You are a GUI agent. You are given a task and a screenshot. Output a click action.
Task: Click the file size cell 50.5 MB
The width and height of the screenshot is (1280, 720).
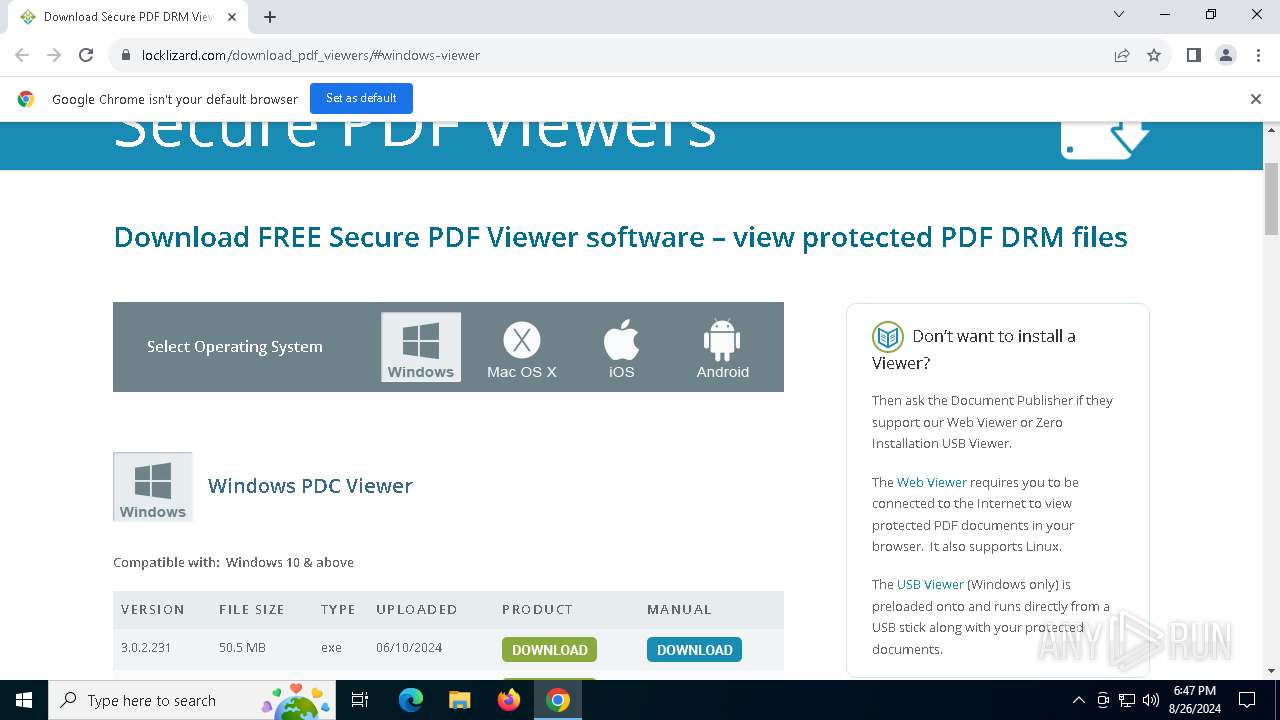[242, 648]
